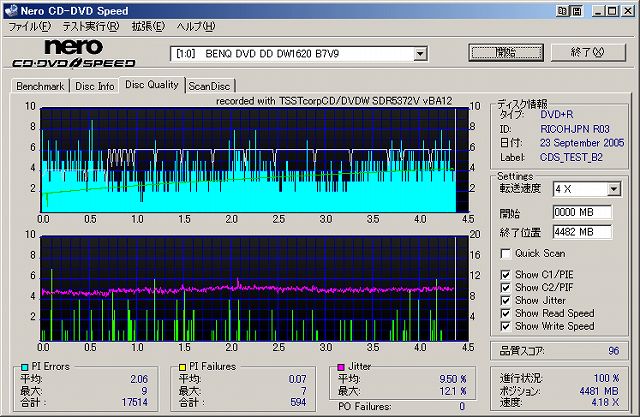Disable Show Read Speed checkbox

[x=505, y=313]
